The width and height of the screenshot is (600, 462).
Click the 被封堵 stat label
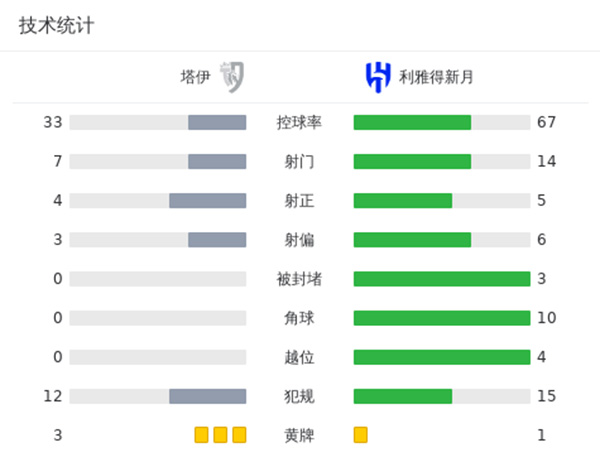(x=299, y=279)
